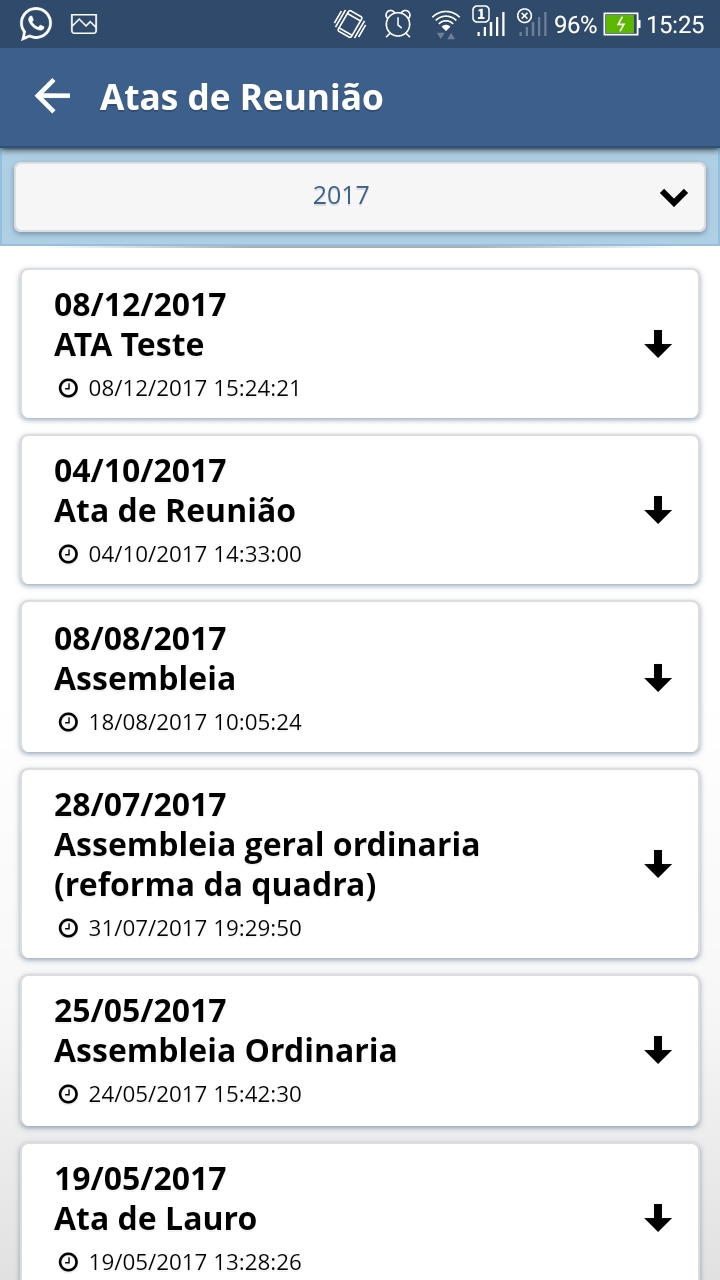Image resolution: width=720 pixels, height=1280 pixels.
Task: Tap the Wi-Fi status icon
Action: click(445, 24)
